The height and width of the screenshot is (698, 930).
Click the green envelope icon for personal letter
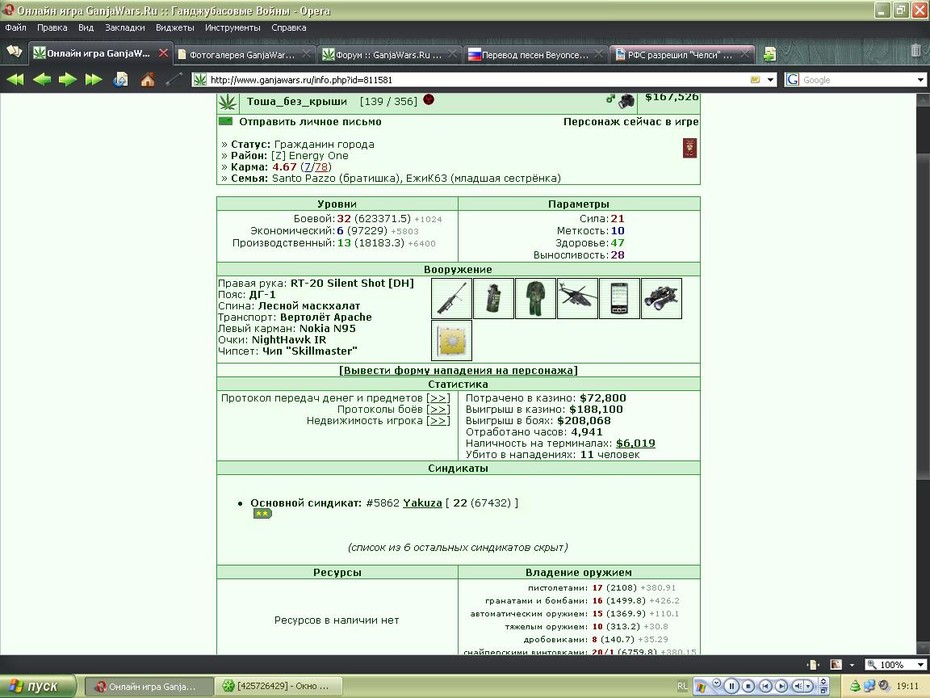pyautogui.click(x=225, y=122)
